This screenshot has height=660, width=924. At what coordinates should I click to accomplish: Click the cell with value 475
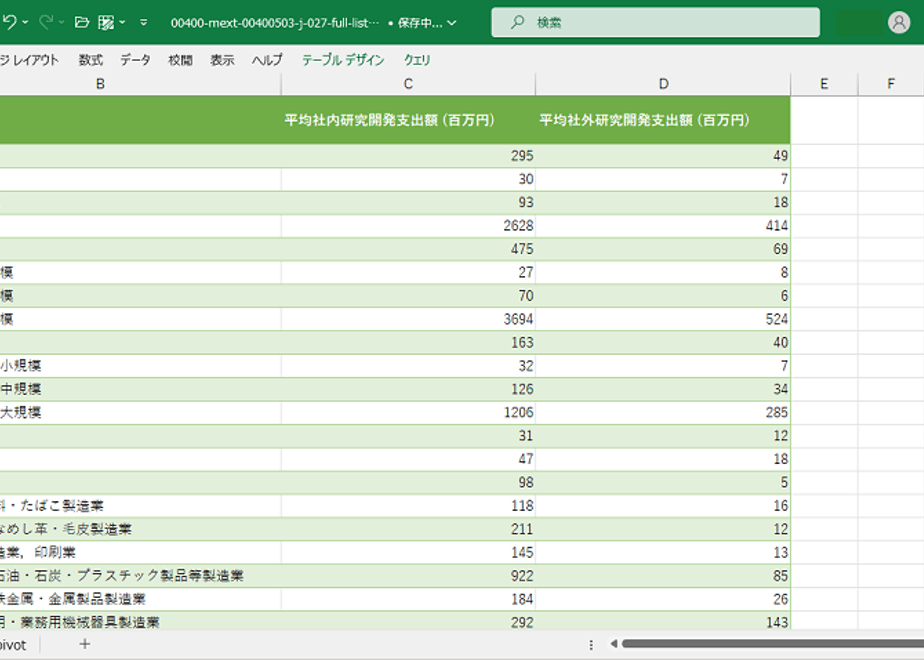pyautogui.click(x=408, y=249)
